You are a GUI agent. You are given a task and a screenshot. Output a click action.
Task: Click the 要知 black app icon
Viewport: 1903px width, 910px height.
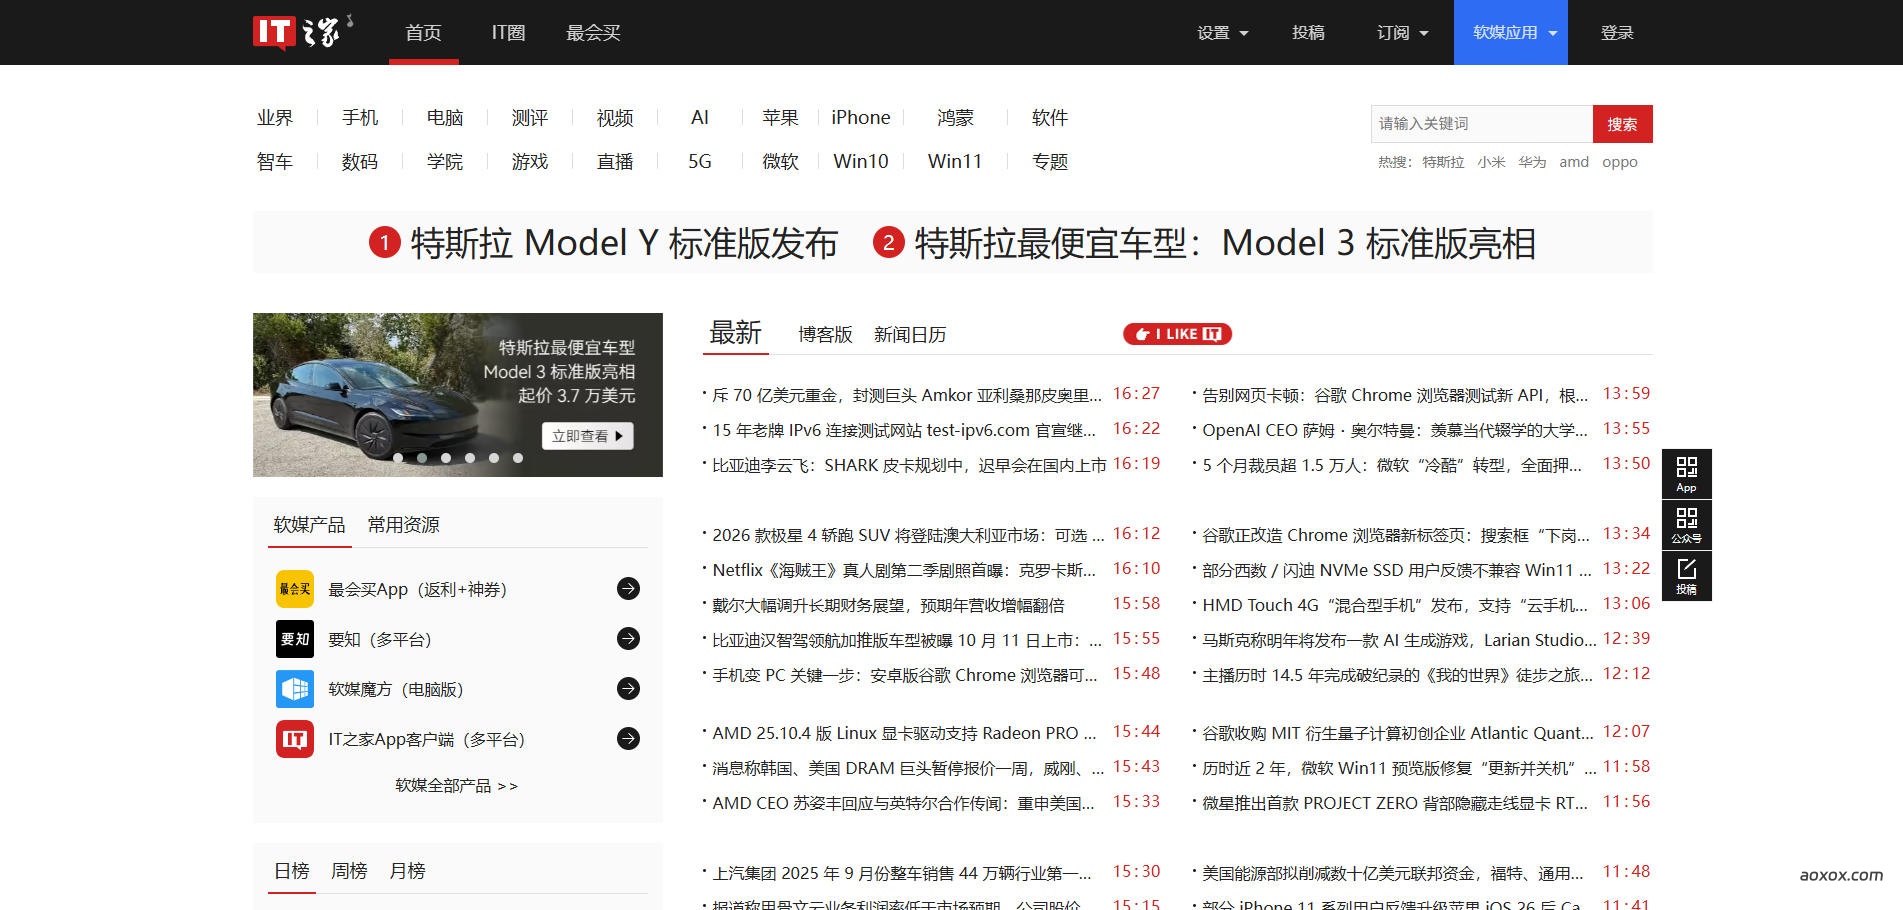(x=295, y=639)
